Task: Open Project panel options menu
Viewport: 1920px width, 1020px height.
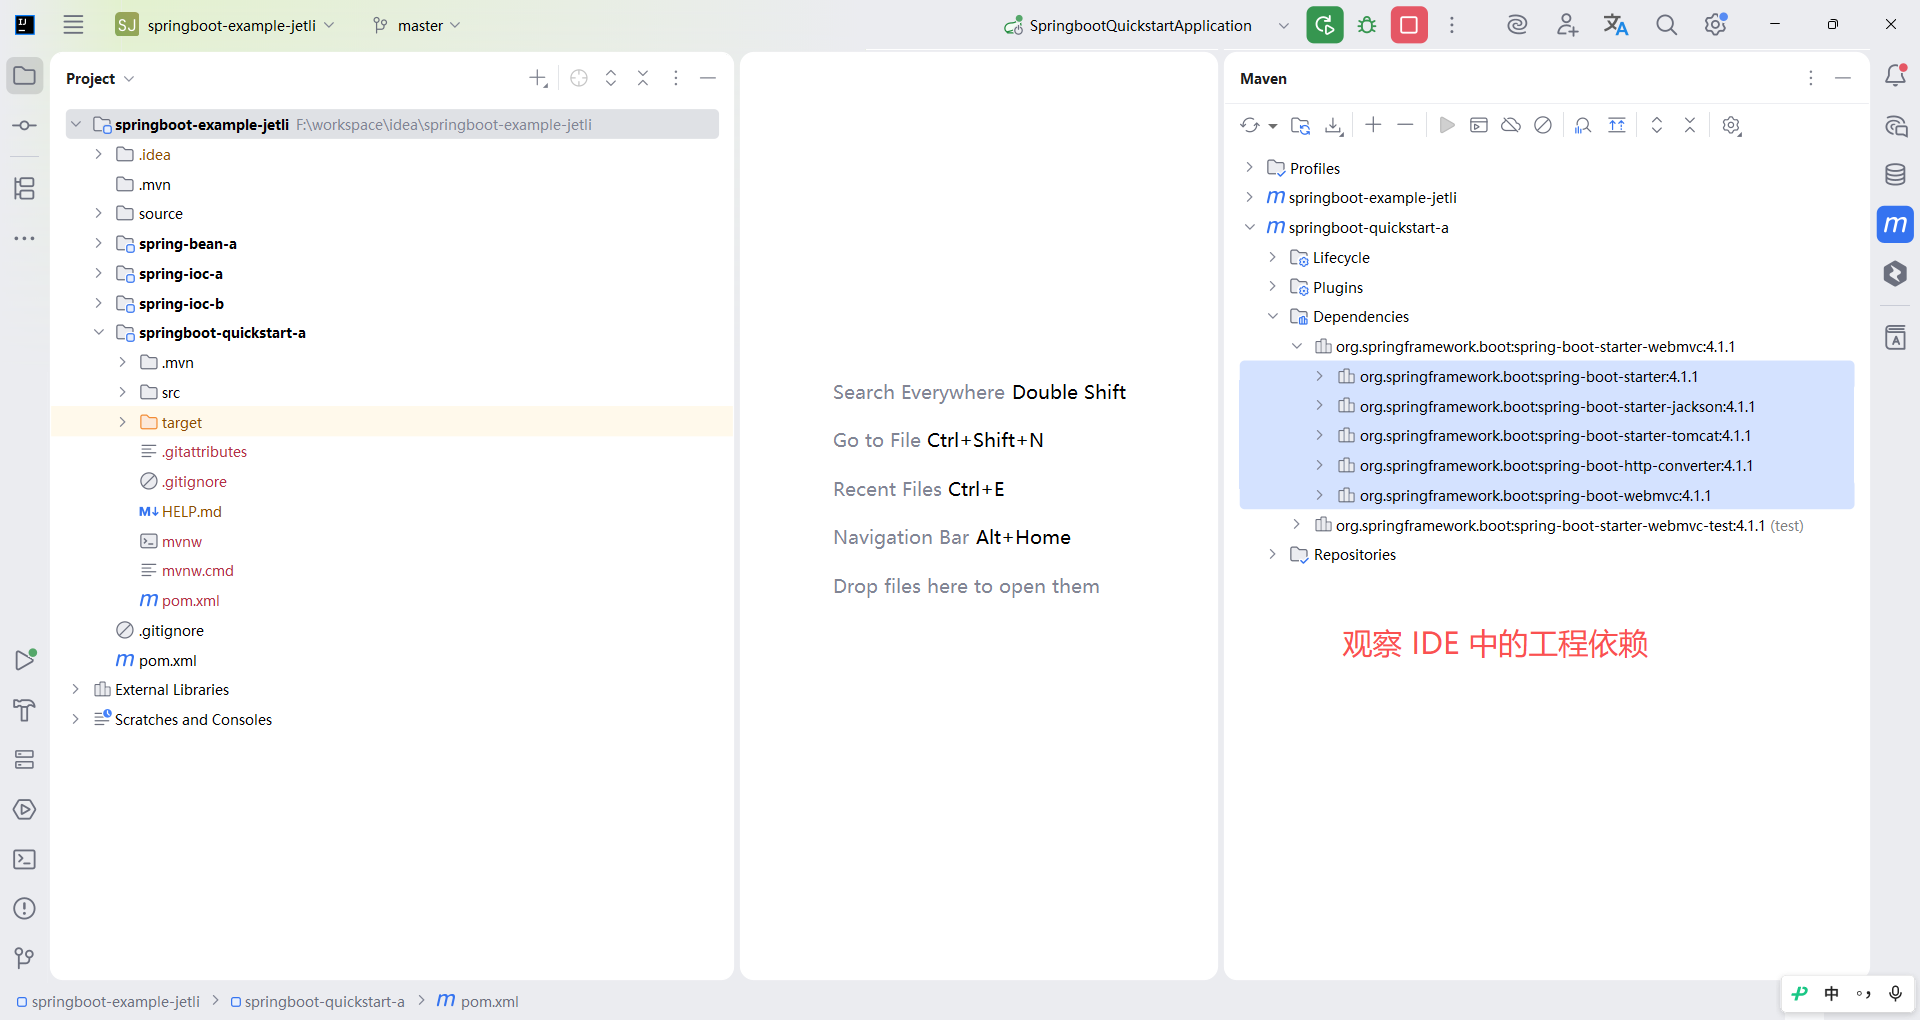Action: point(676,78)
